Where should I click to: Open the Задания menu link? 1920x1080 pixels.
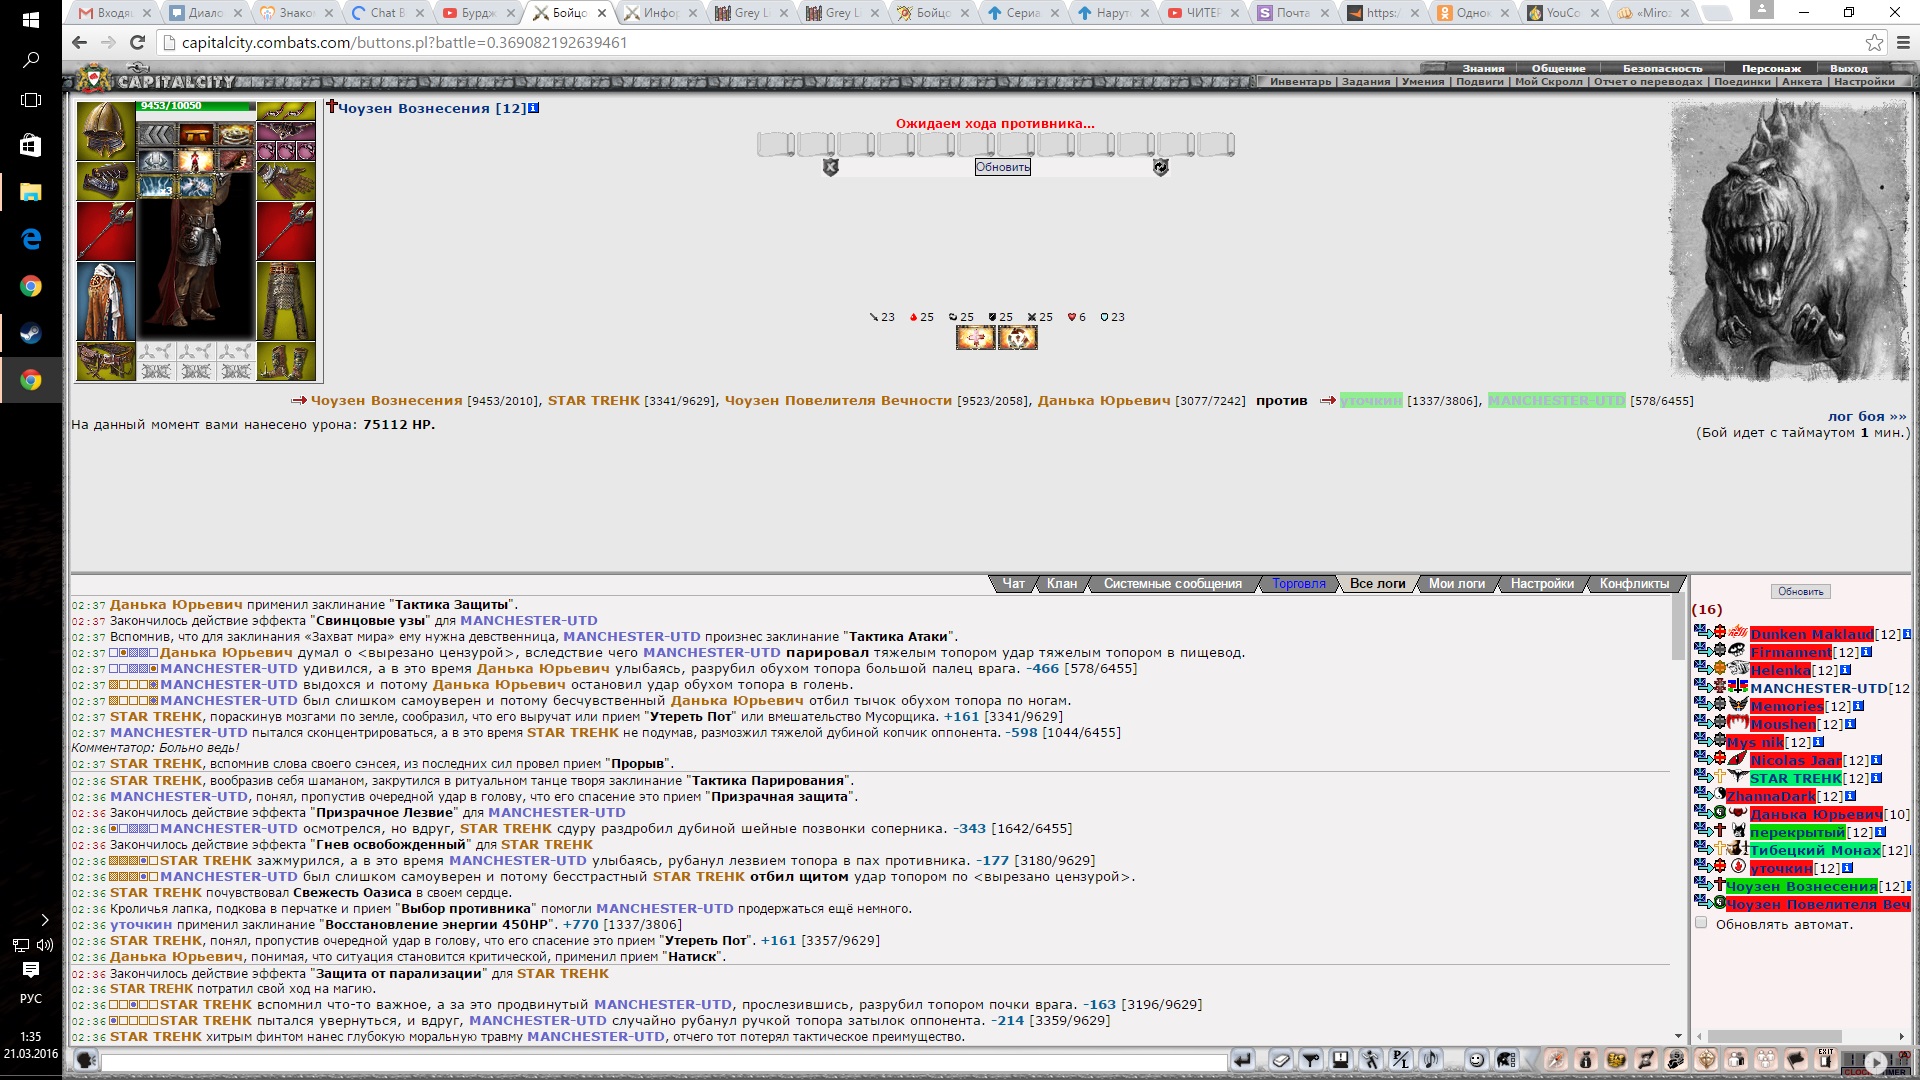coord(1366,82)
